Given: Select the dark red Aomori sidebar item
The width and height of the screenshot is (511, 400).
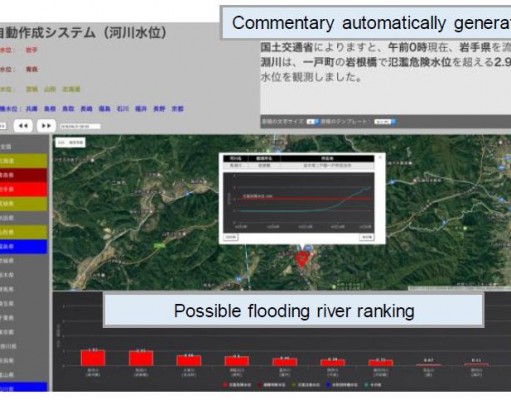Looking at the screenshot, I should [23, 175].
